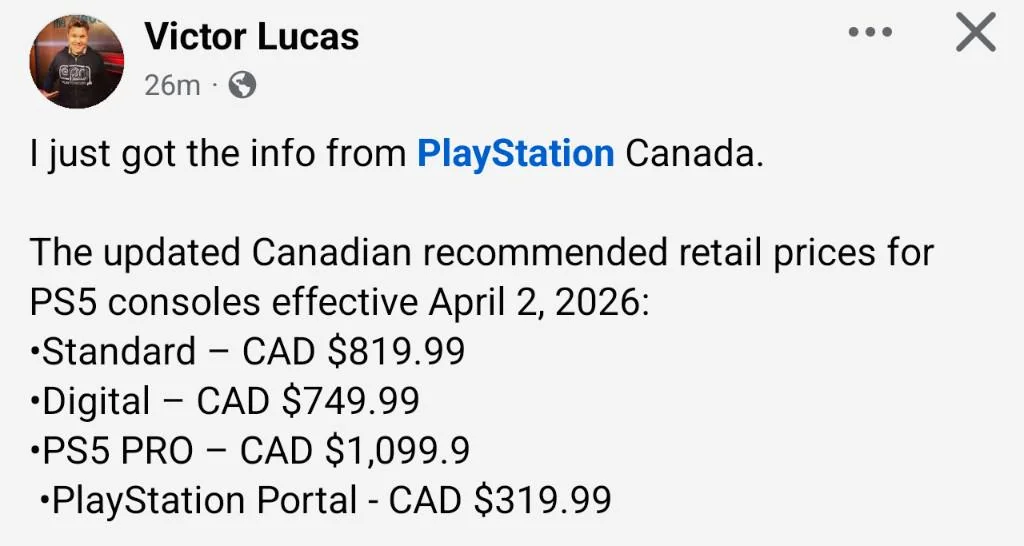Click the $1,099.9 PS5 Pro price
This screenshot has width=1024, height=546.
397,450
